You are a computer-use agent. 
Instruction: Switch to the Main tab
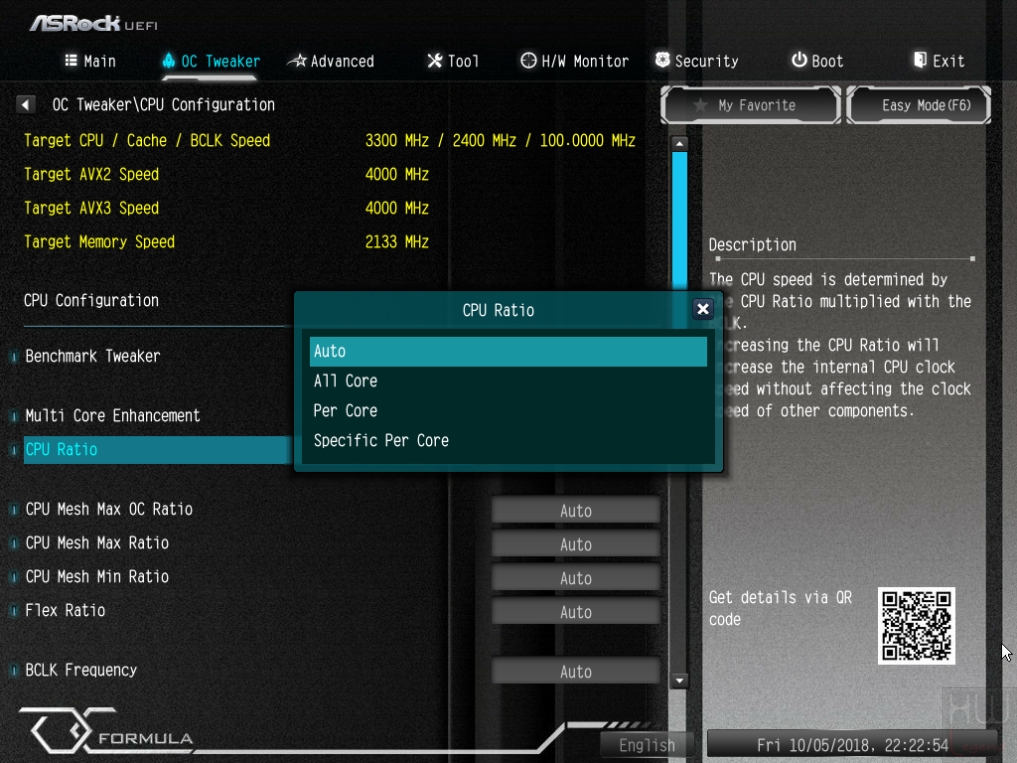click(90, 61)
